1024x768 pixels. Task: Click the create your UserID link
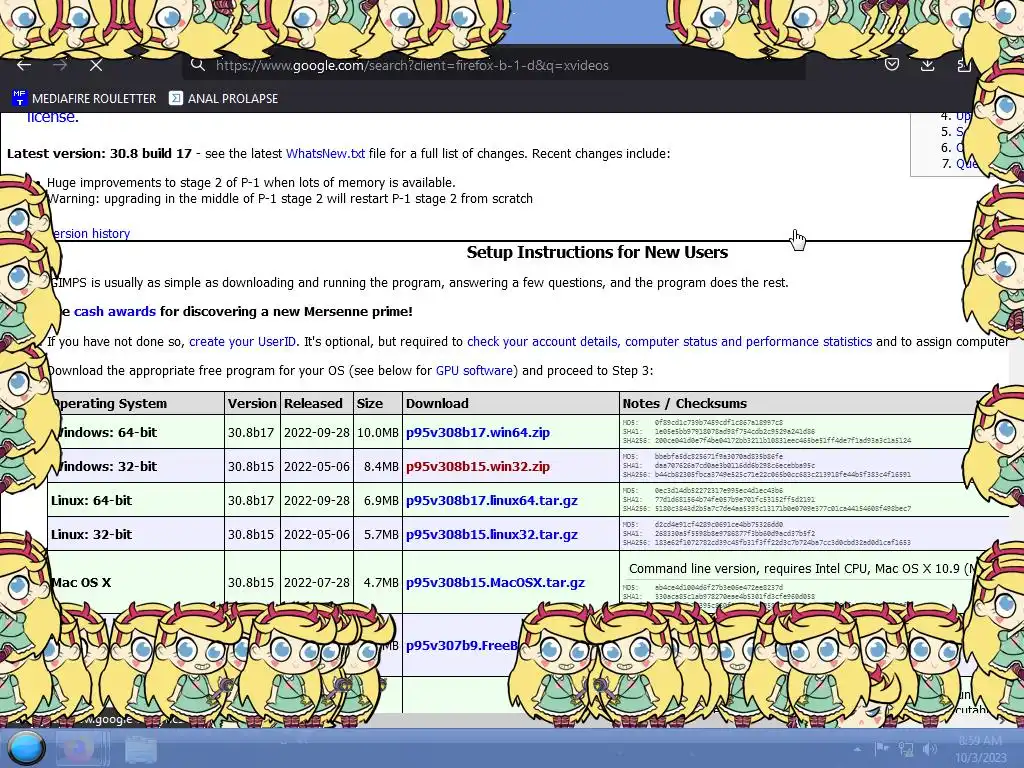point(242,342)
